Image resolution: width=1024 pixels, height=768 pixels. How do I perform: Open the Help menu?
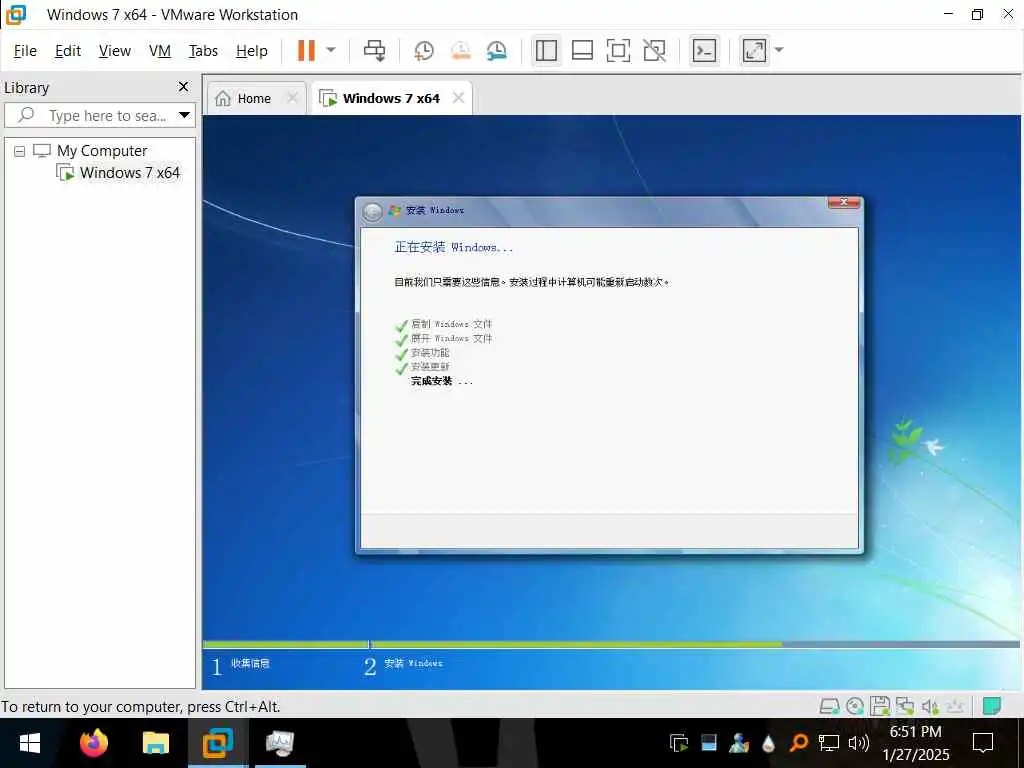[x=251, y=51]
